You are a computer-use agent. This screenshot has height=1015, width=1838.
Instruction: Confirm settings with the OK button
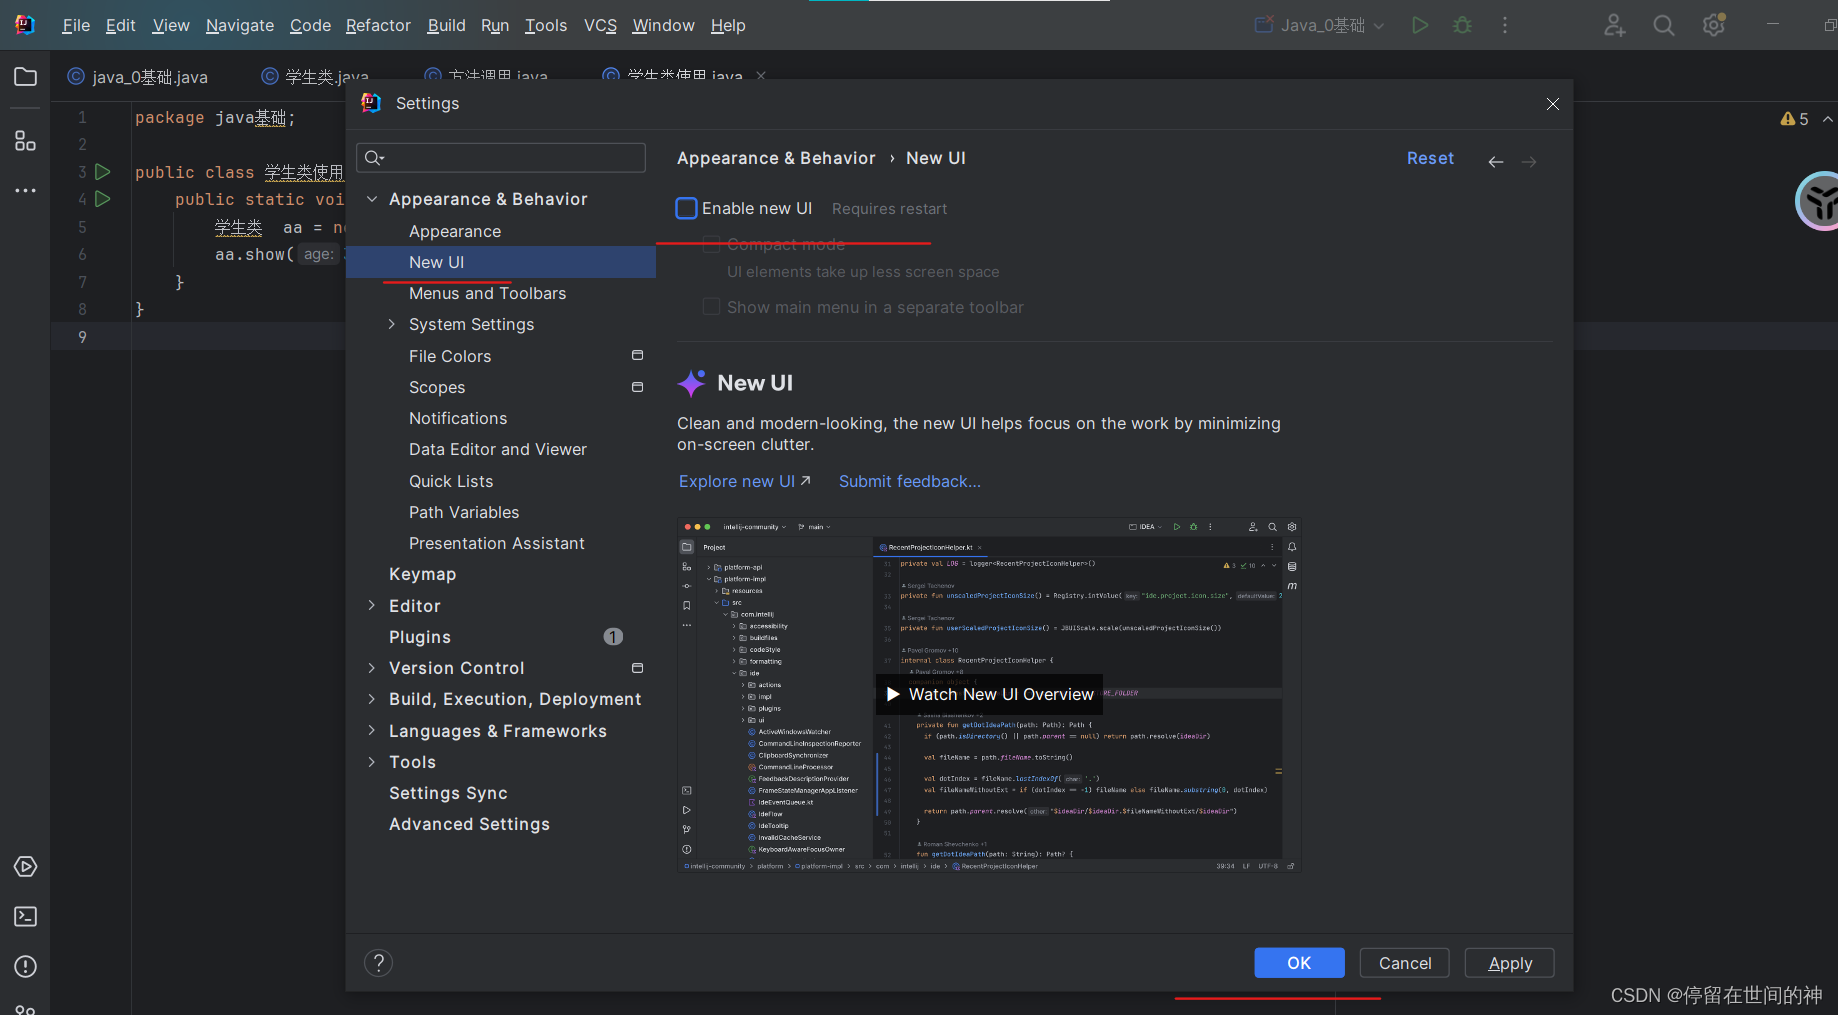click(1299, 963)
